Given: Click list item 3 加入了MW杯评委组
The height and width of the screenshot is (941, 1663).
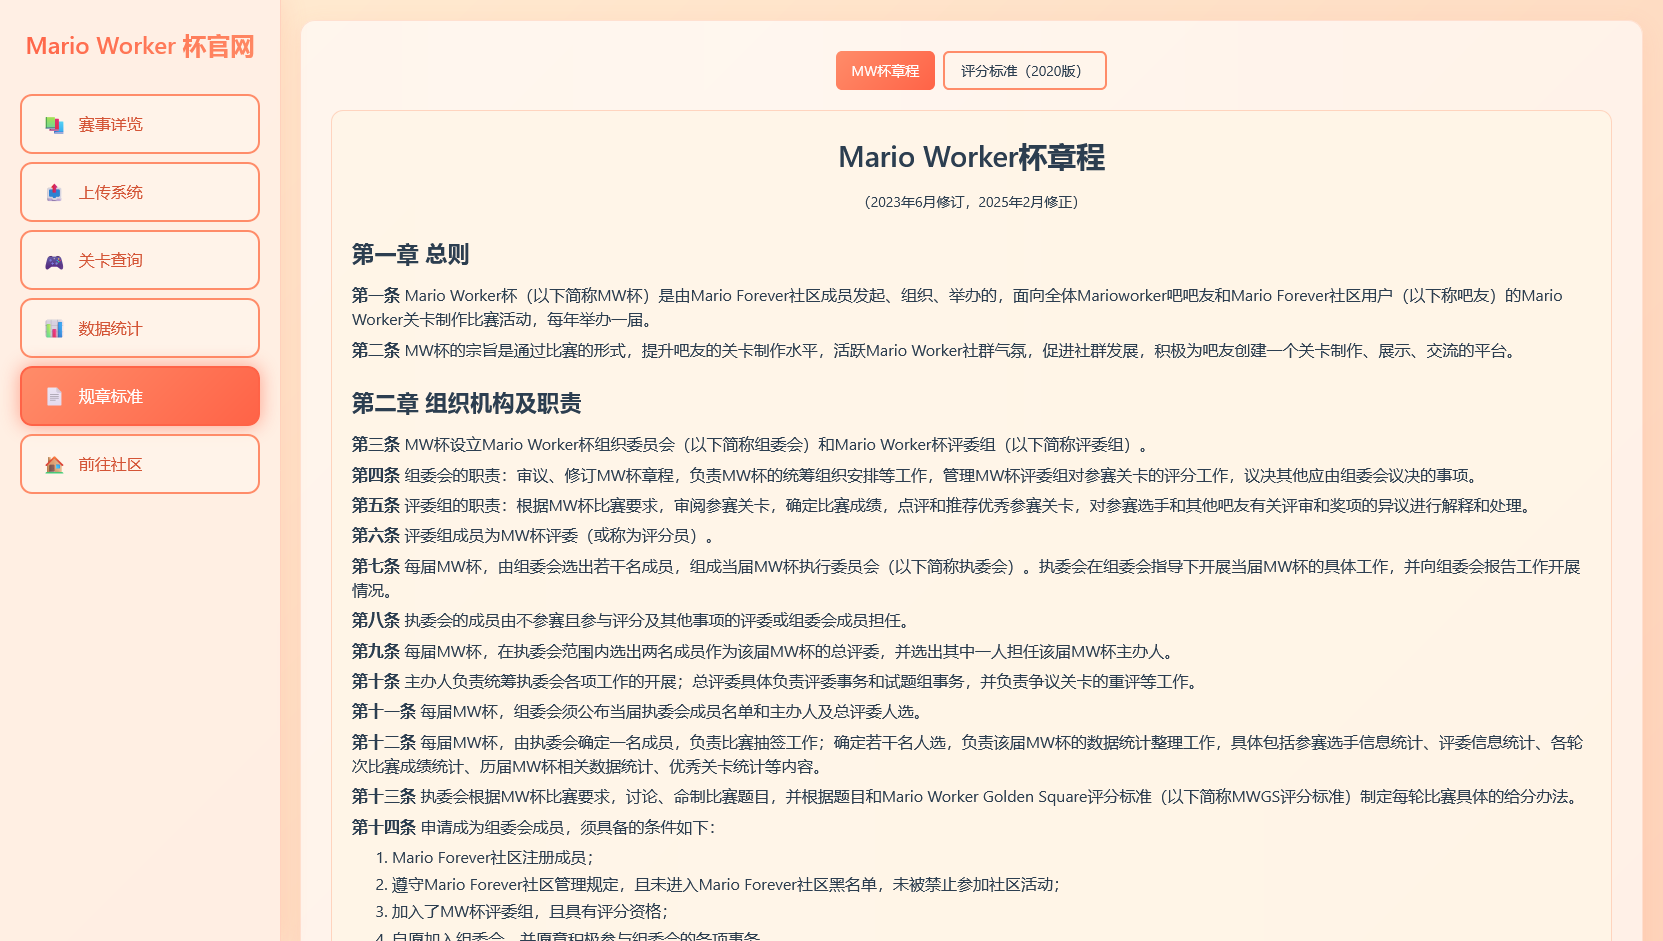Looking at the screenshot, I should [x=529, y=911].
